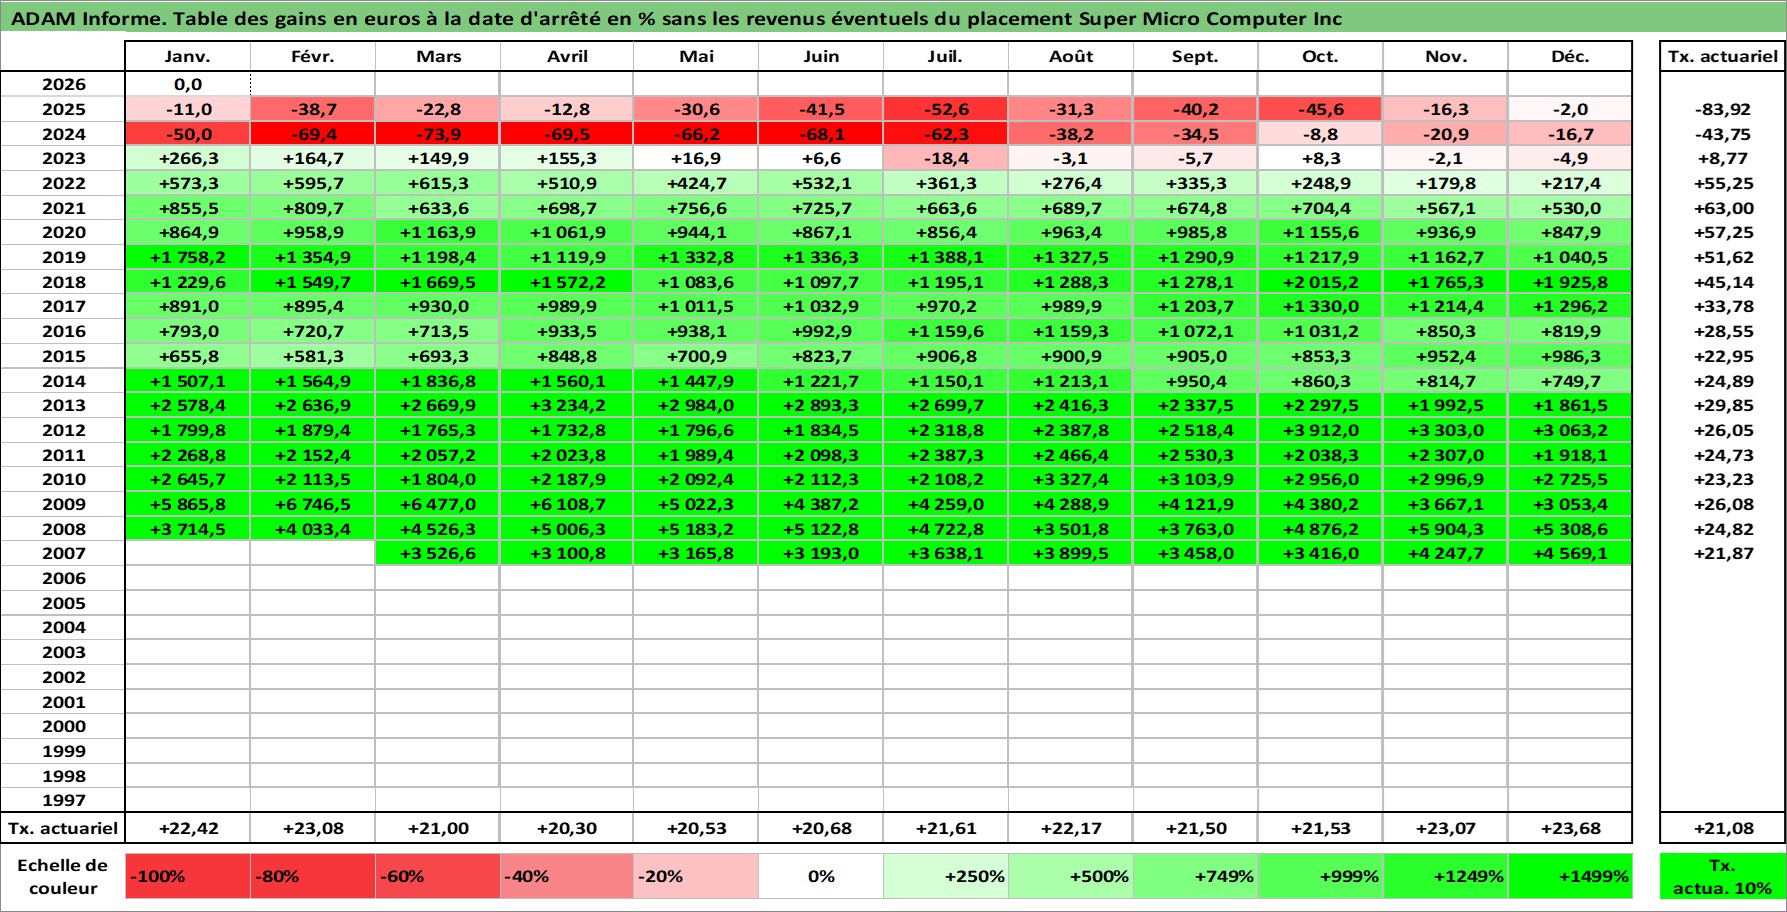Screen dimensions: 1787x912
Task: Click the +2 015,2 cell in 2018
Action: tap(1321, 282)
